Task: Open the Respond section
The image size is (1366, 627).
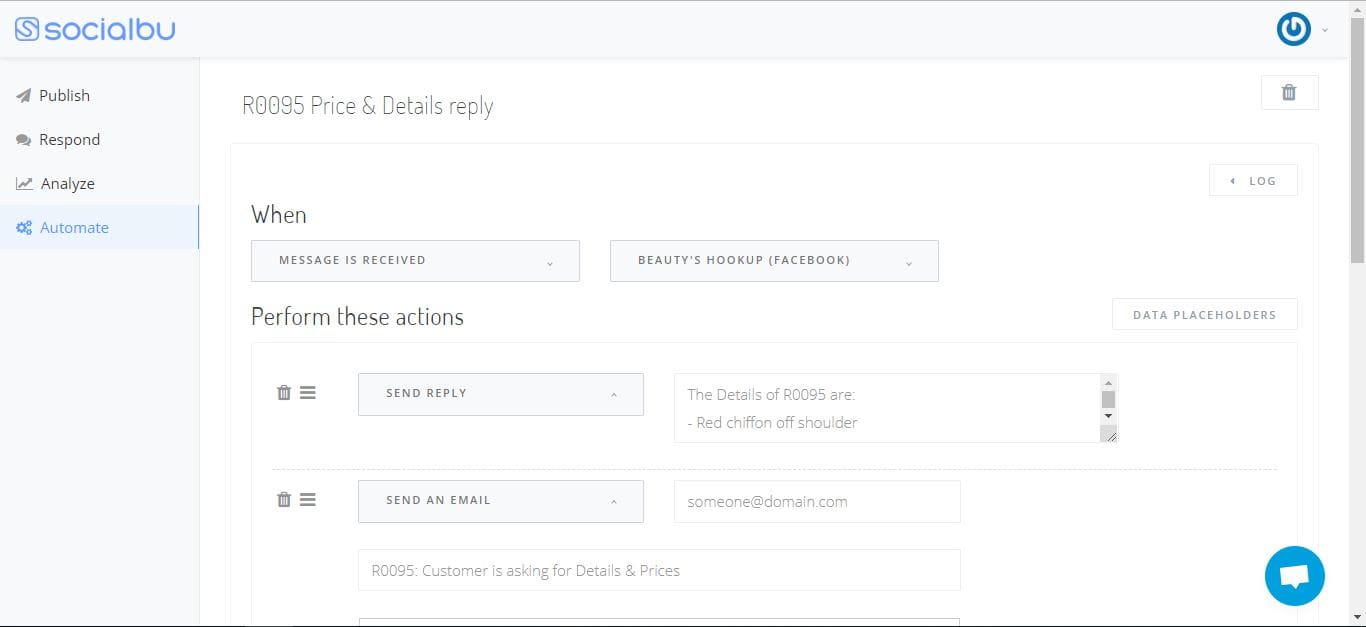Action: coord(69,140)
